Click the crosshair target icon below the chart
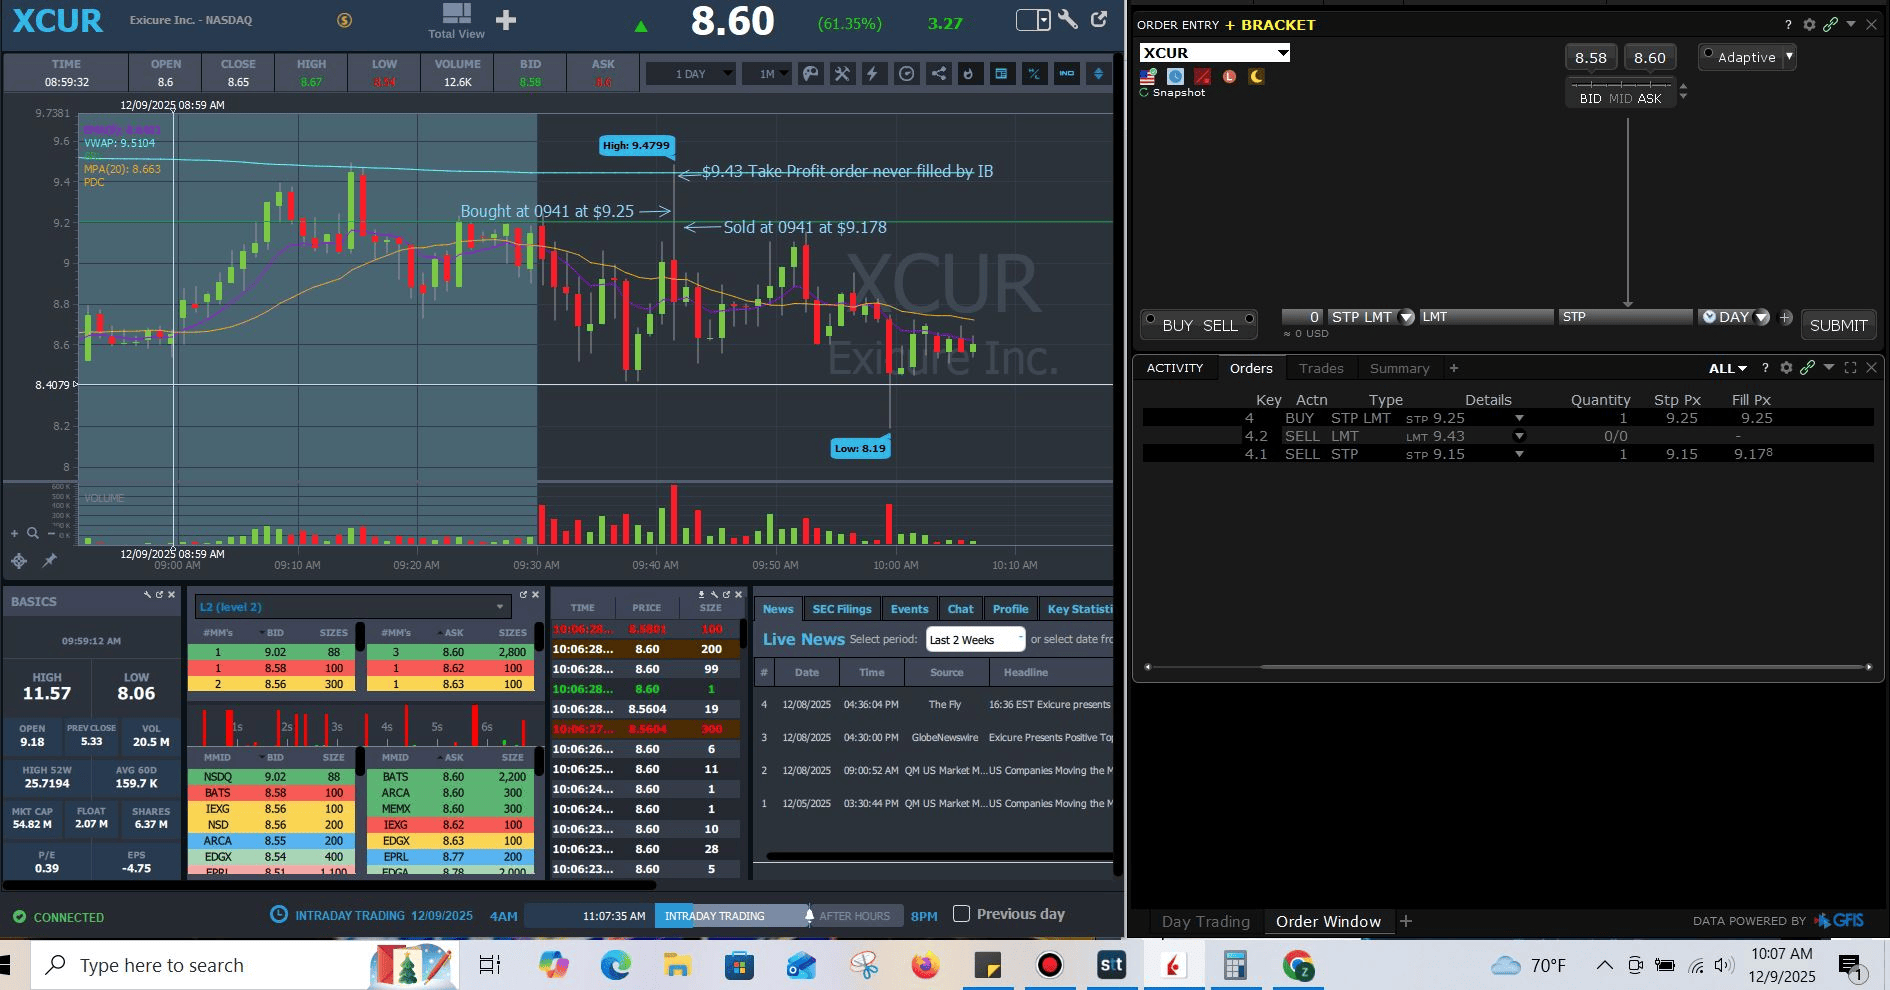The image size is (1890, 990). click(19, 560)
